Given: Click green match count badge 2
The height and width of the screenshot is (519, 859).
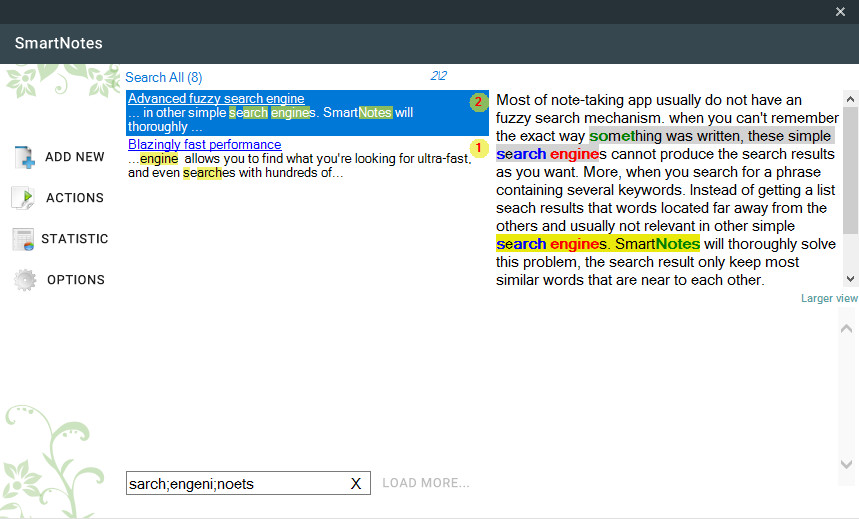Looking at the screenshot, I should [478, 102].
